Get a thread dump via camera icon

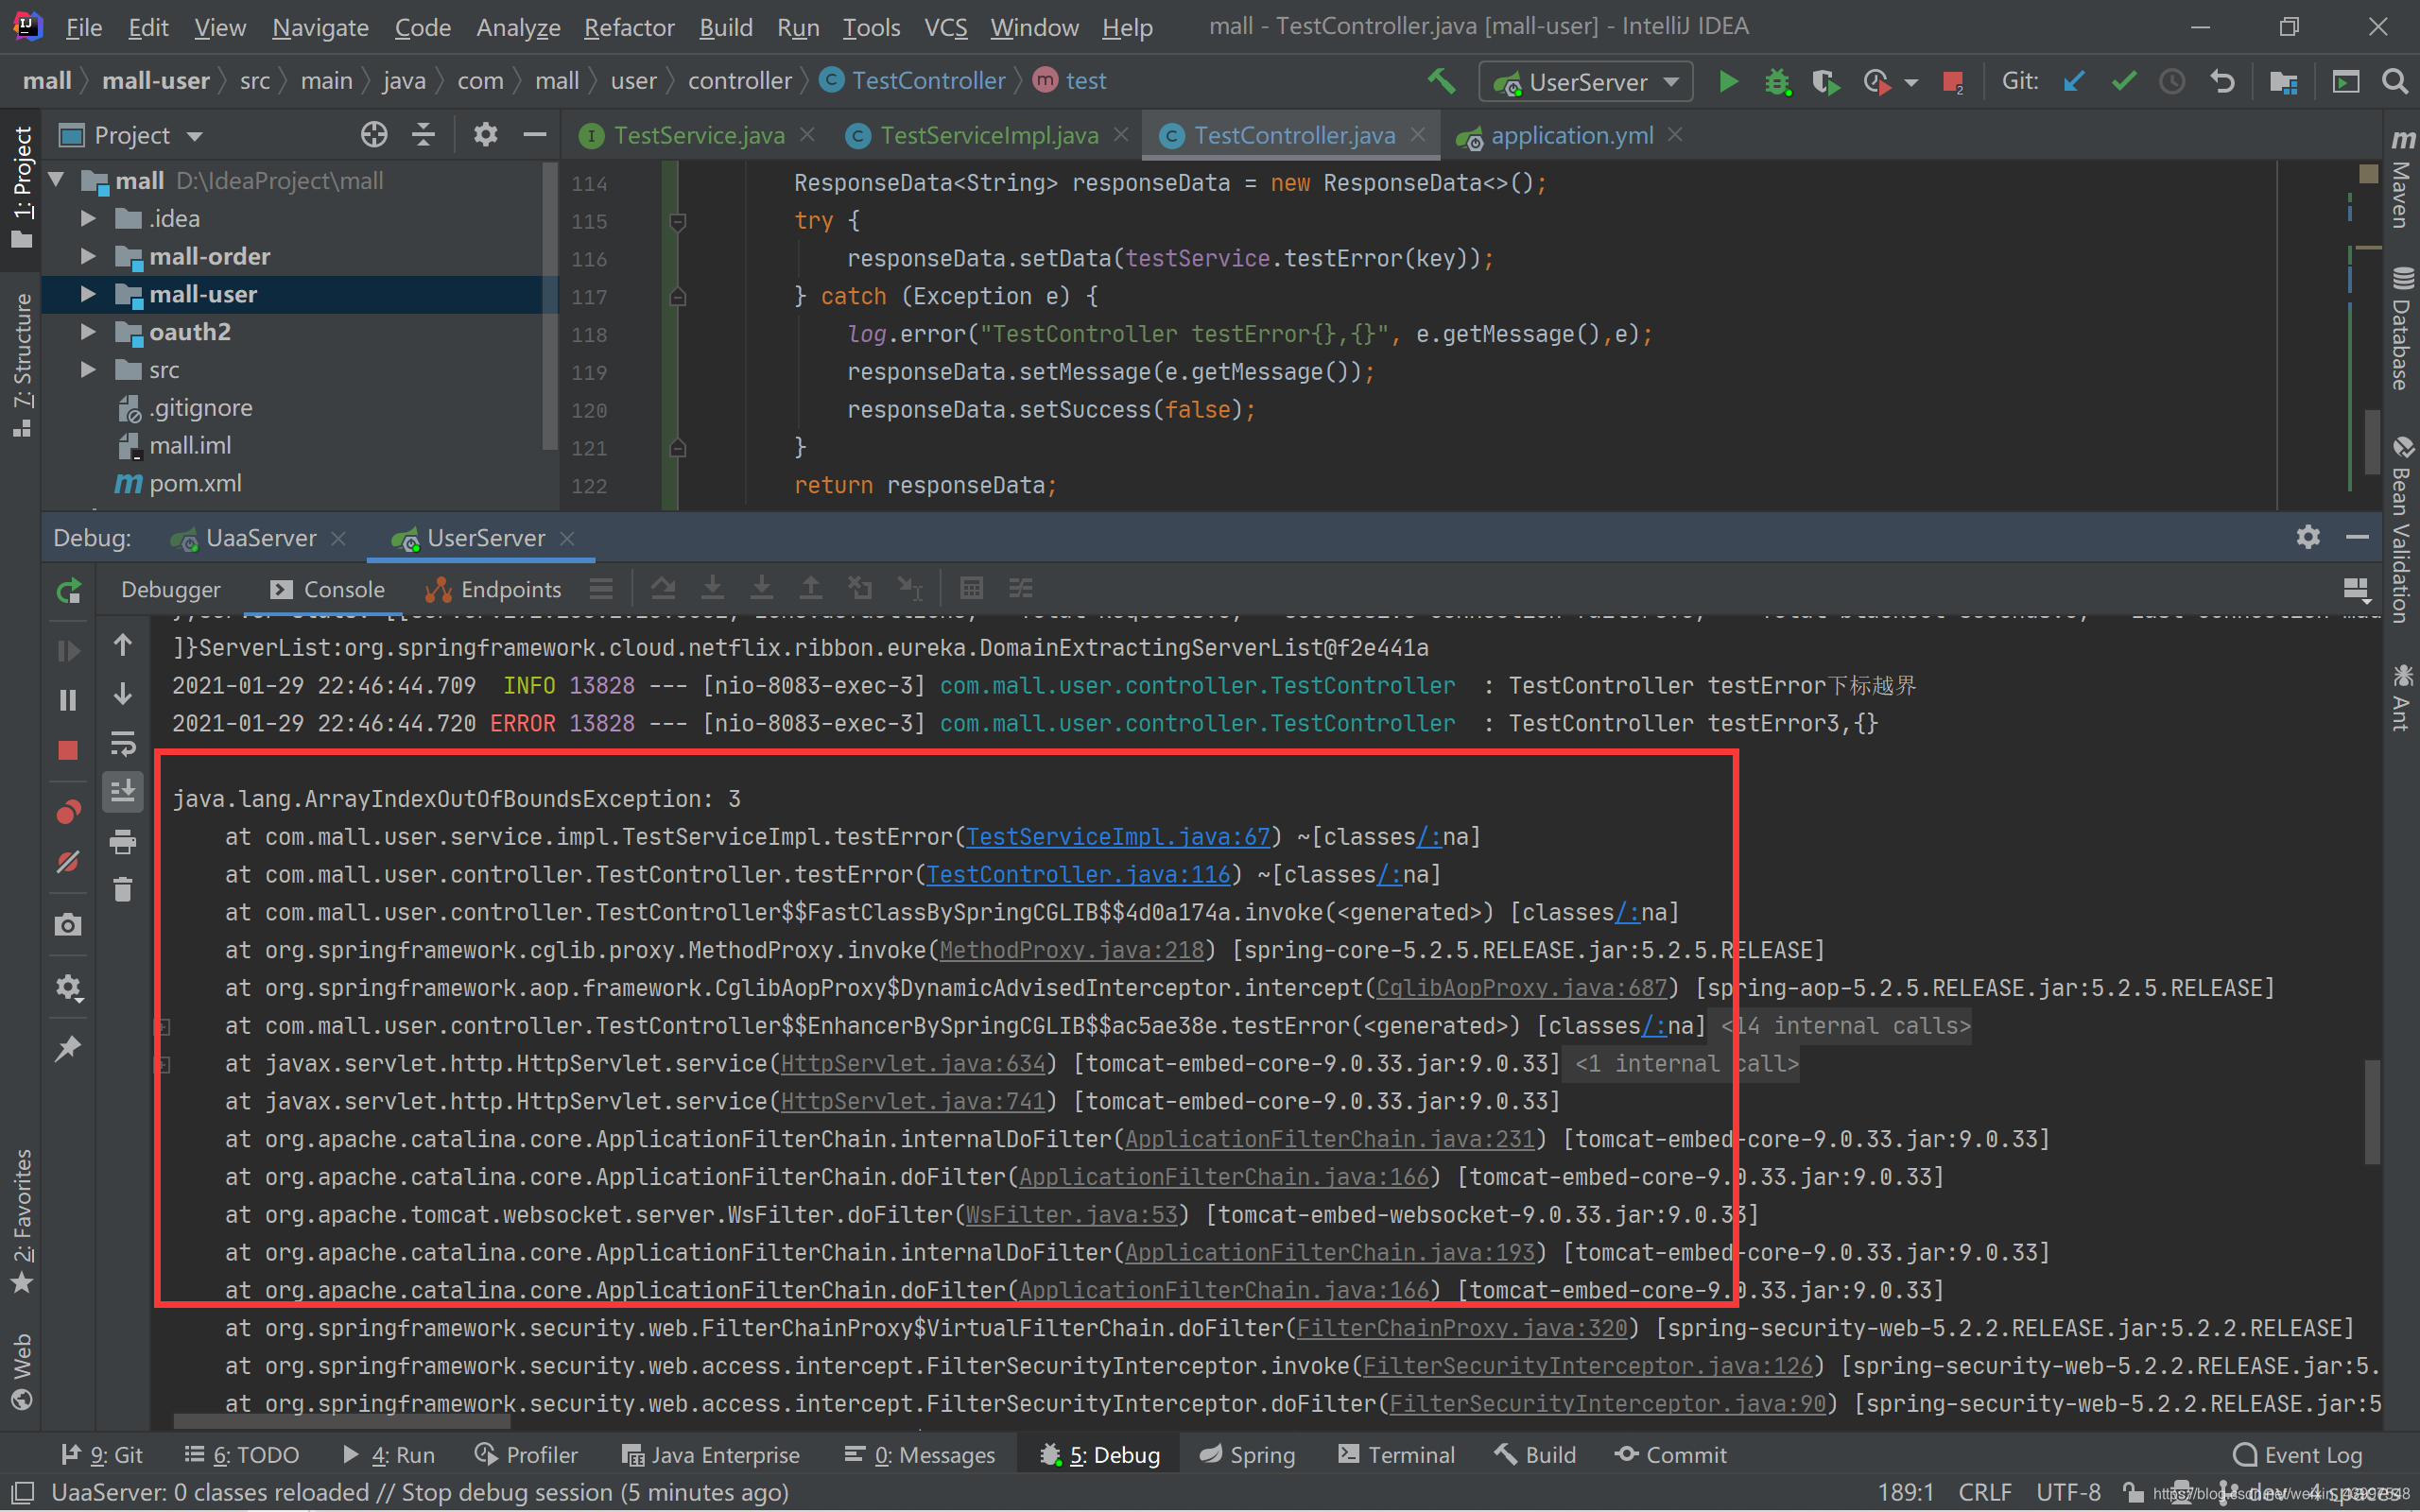pos(68,925)
